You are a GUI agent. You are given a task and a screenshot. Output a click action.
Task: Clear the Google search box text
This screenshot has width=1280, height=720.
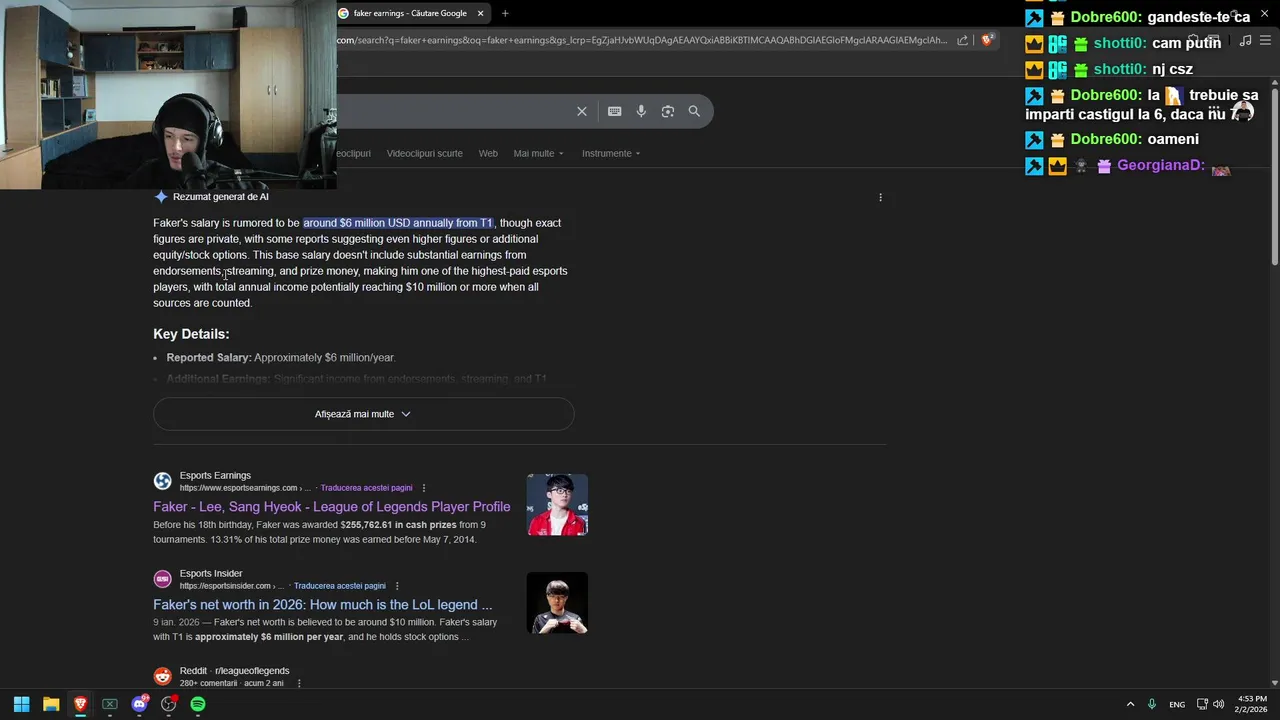(582, 111)
